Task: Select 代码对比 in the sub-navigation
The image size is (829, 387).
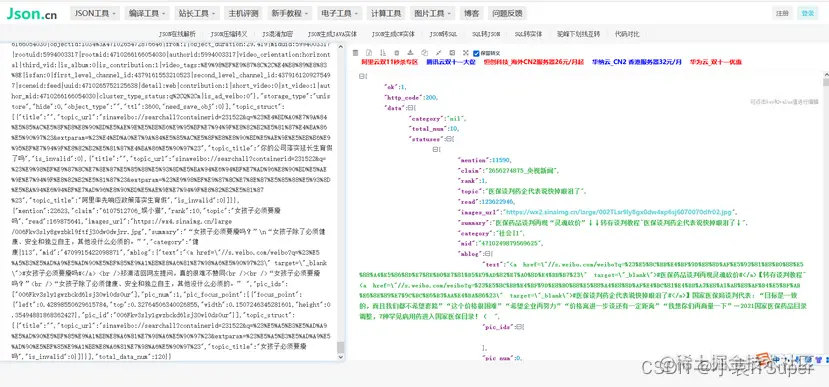Action: click(x=627, y=34)
